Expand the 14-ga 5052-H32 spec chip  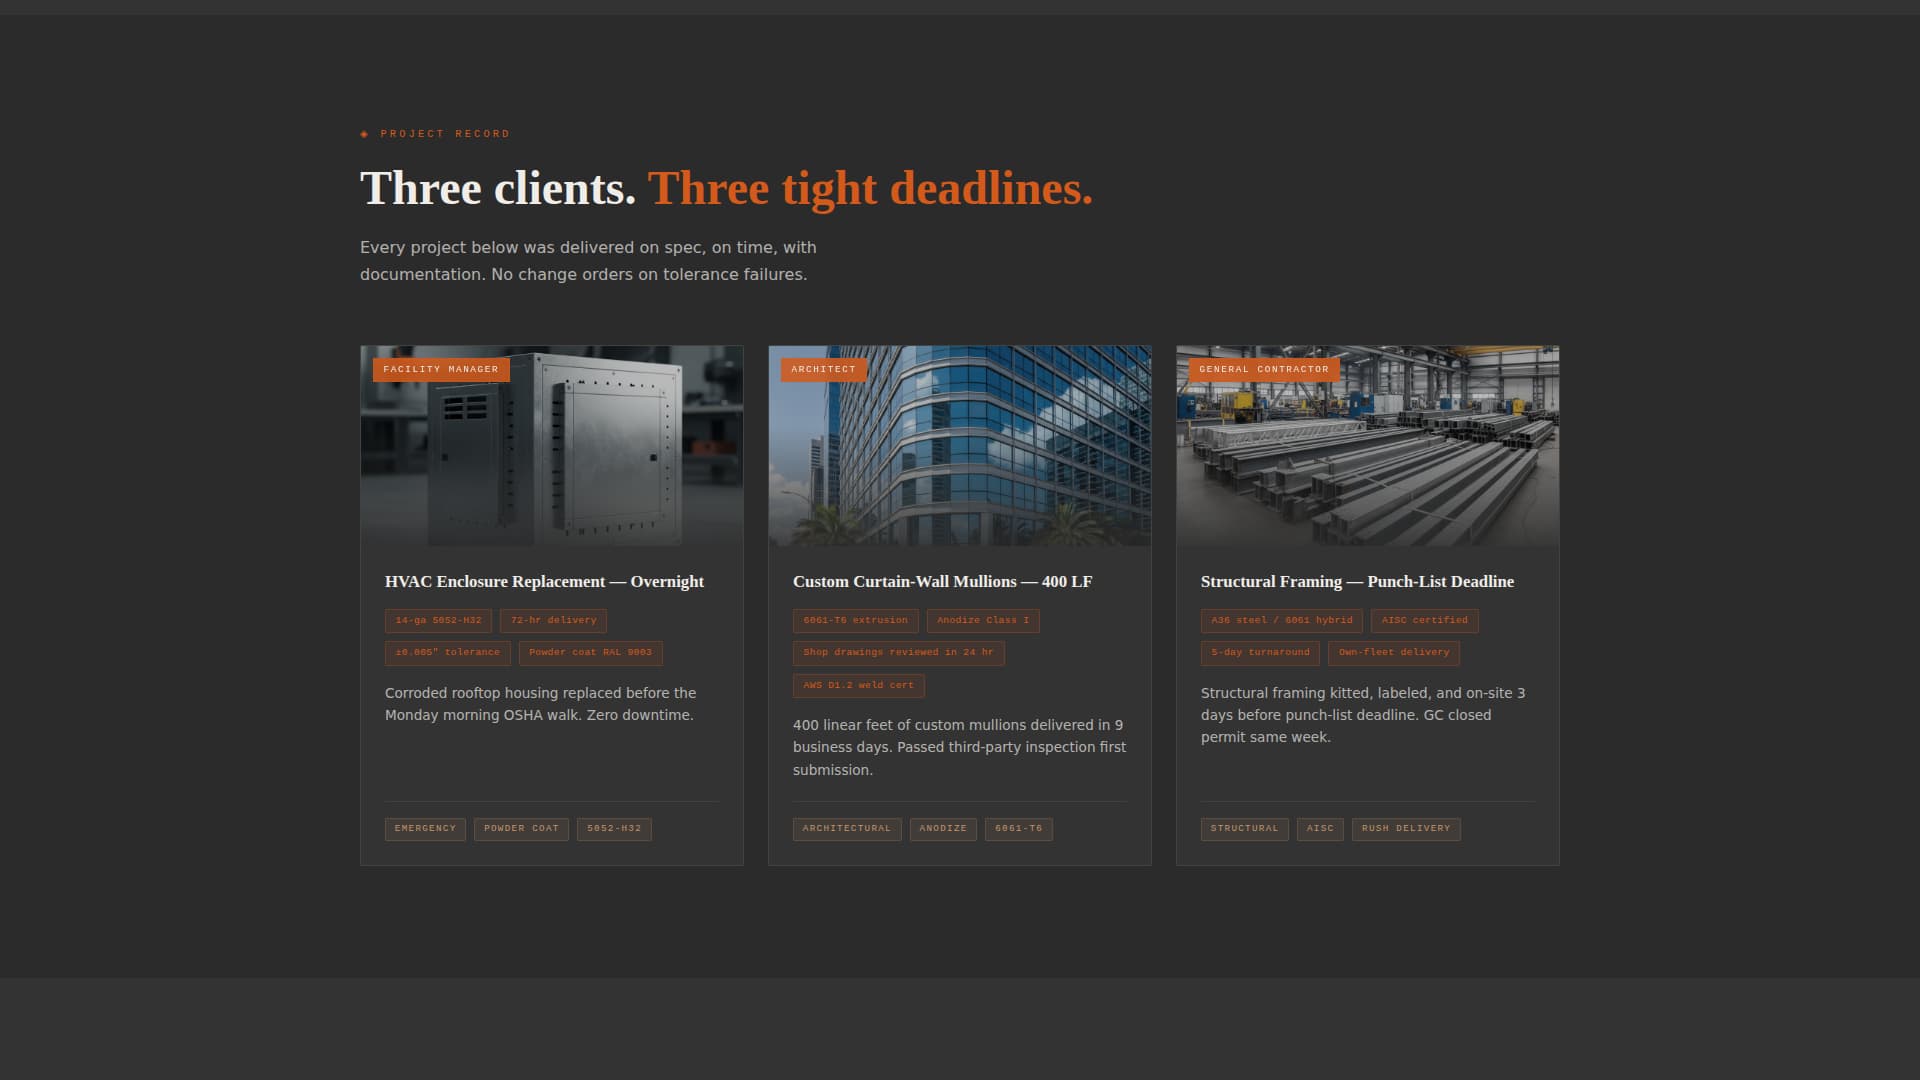coord(437,620)
